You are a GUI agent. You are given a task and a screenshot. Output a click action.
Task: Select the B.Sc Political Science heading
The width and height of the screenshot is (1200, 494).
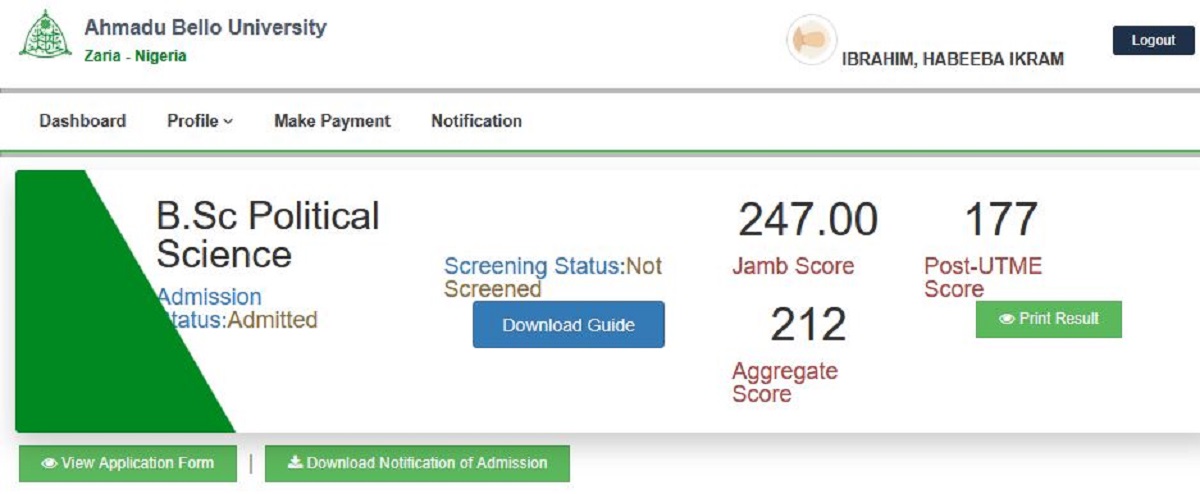click(267, 235)
